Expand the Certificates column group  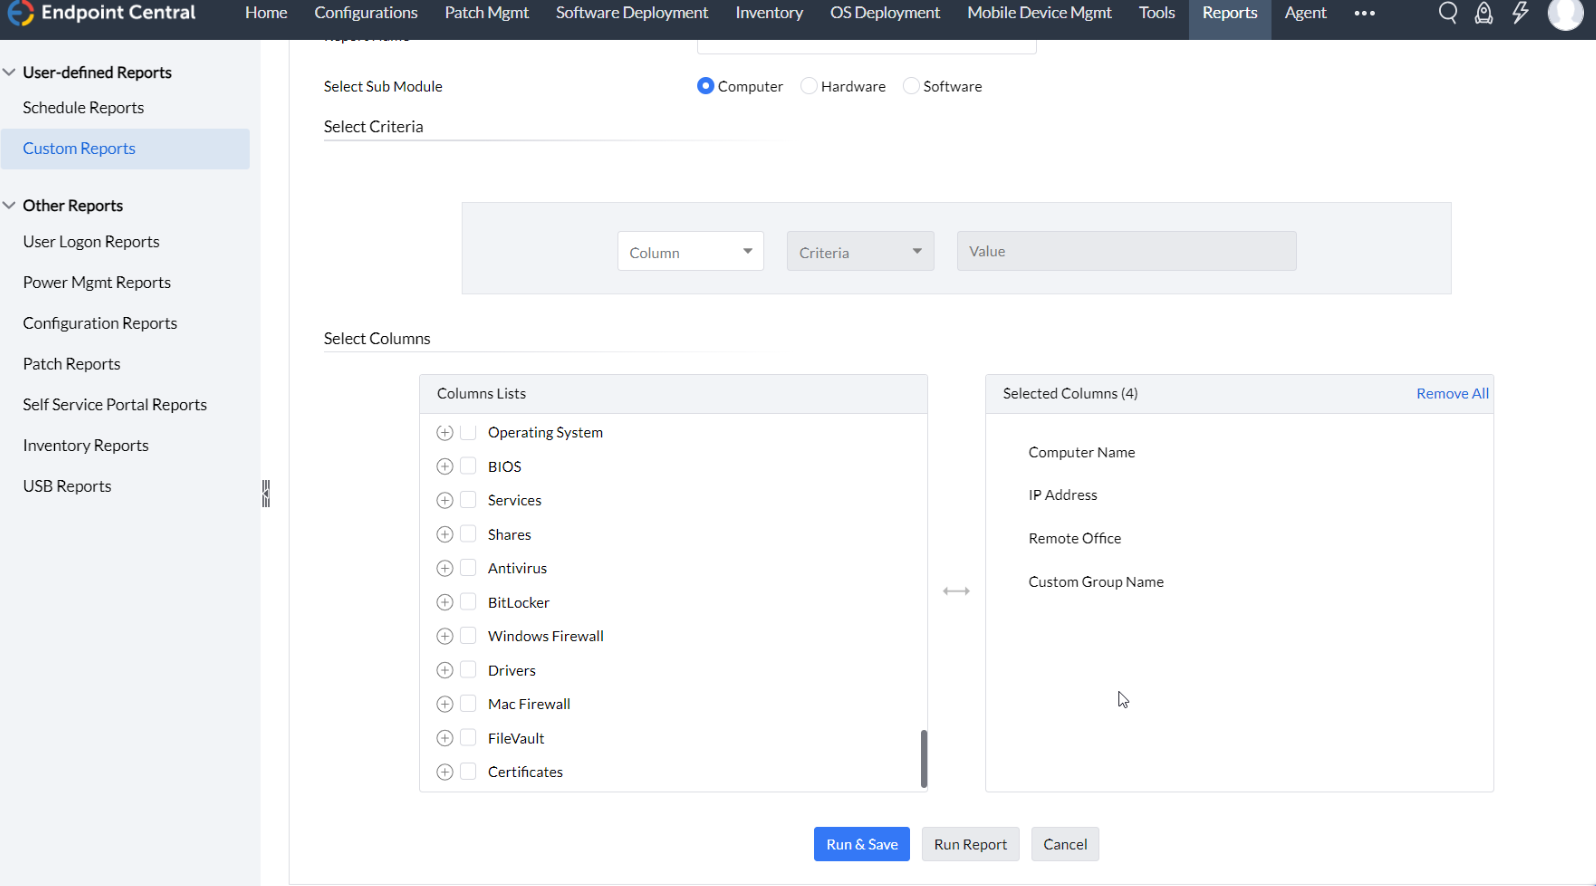[445, 772]
